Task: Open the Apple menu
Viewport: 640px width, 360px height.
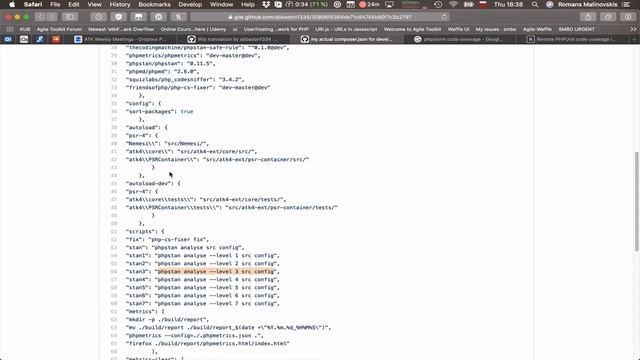Action: point(12,4)
